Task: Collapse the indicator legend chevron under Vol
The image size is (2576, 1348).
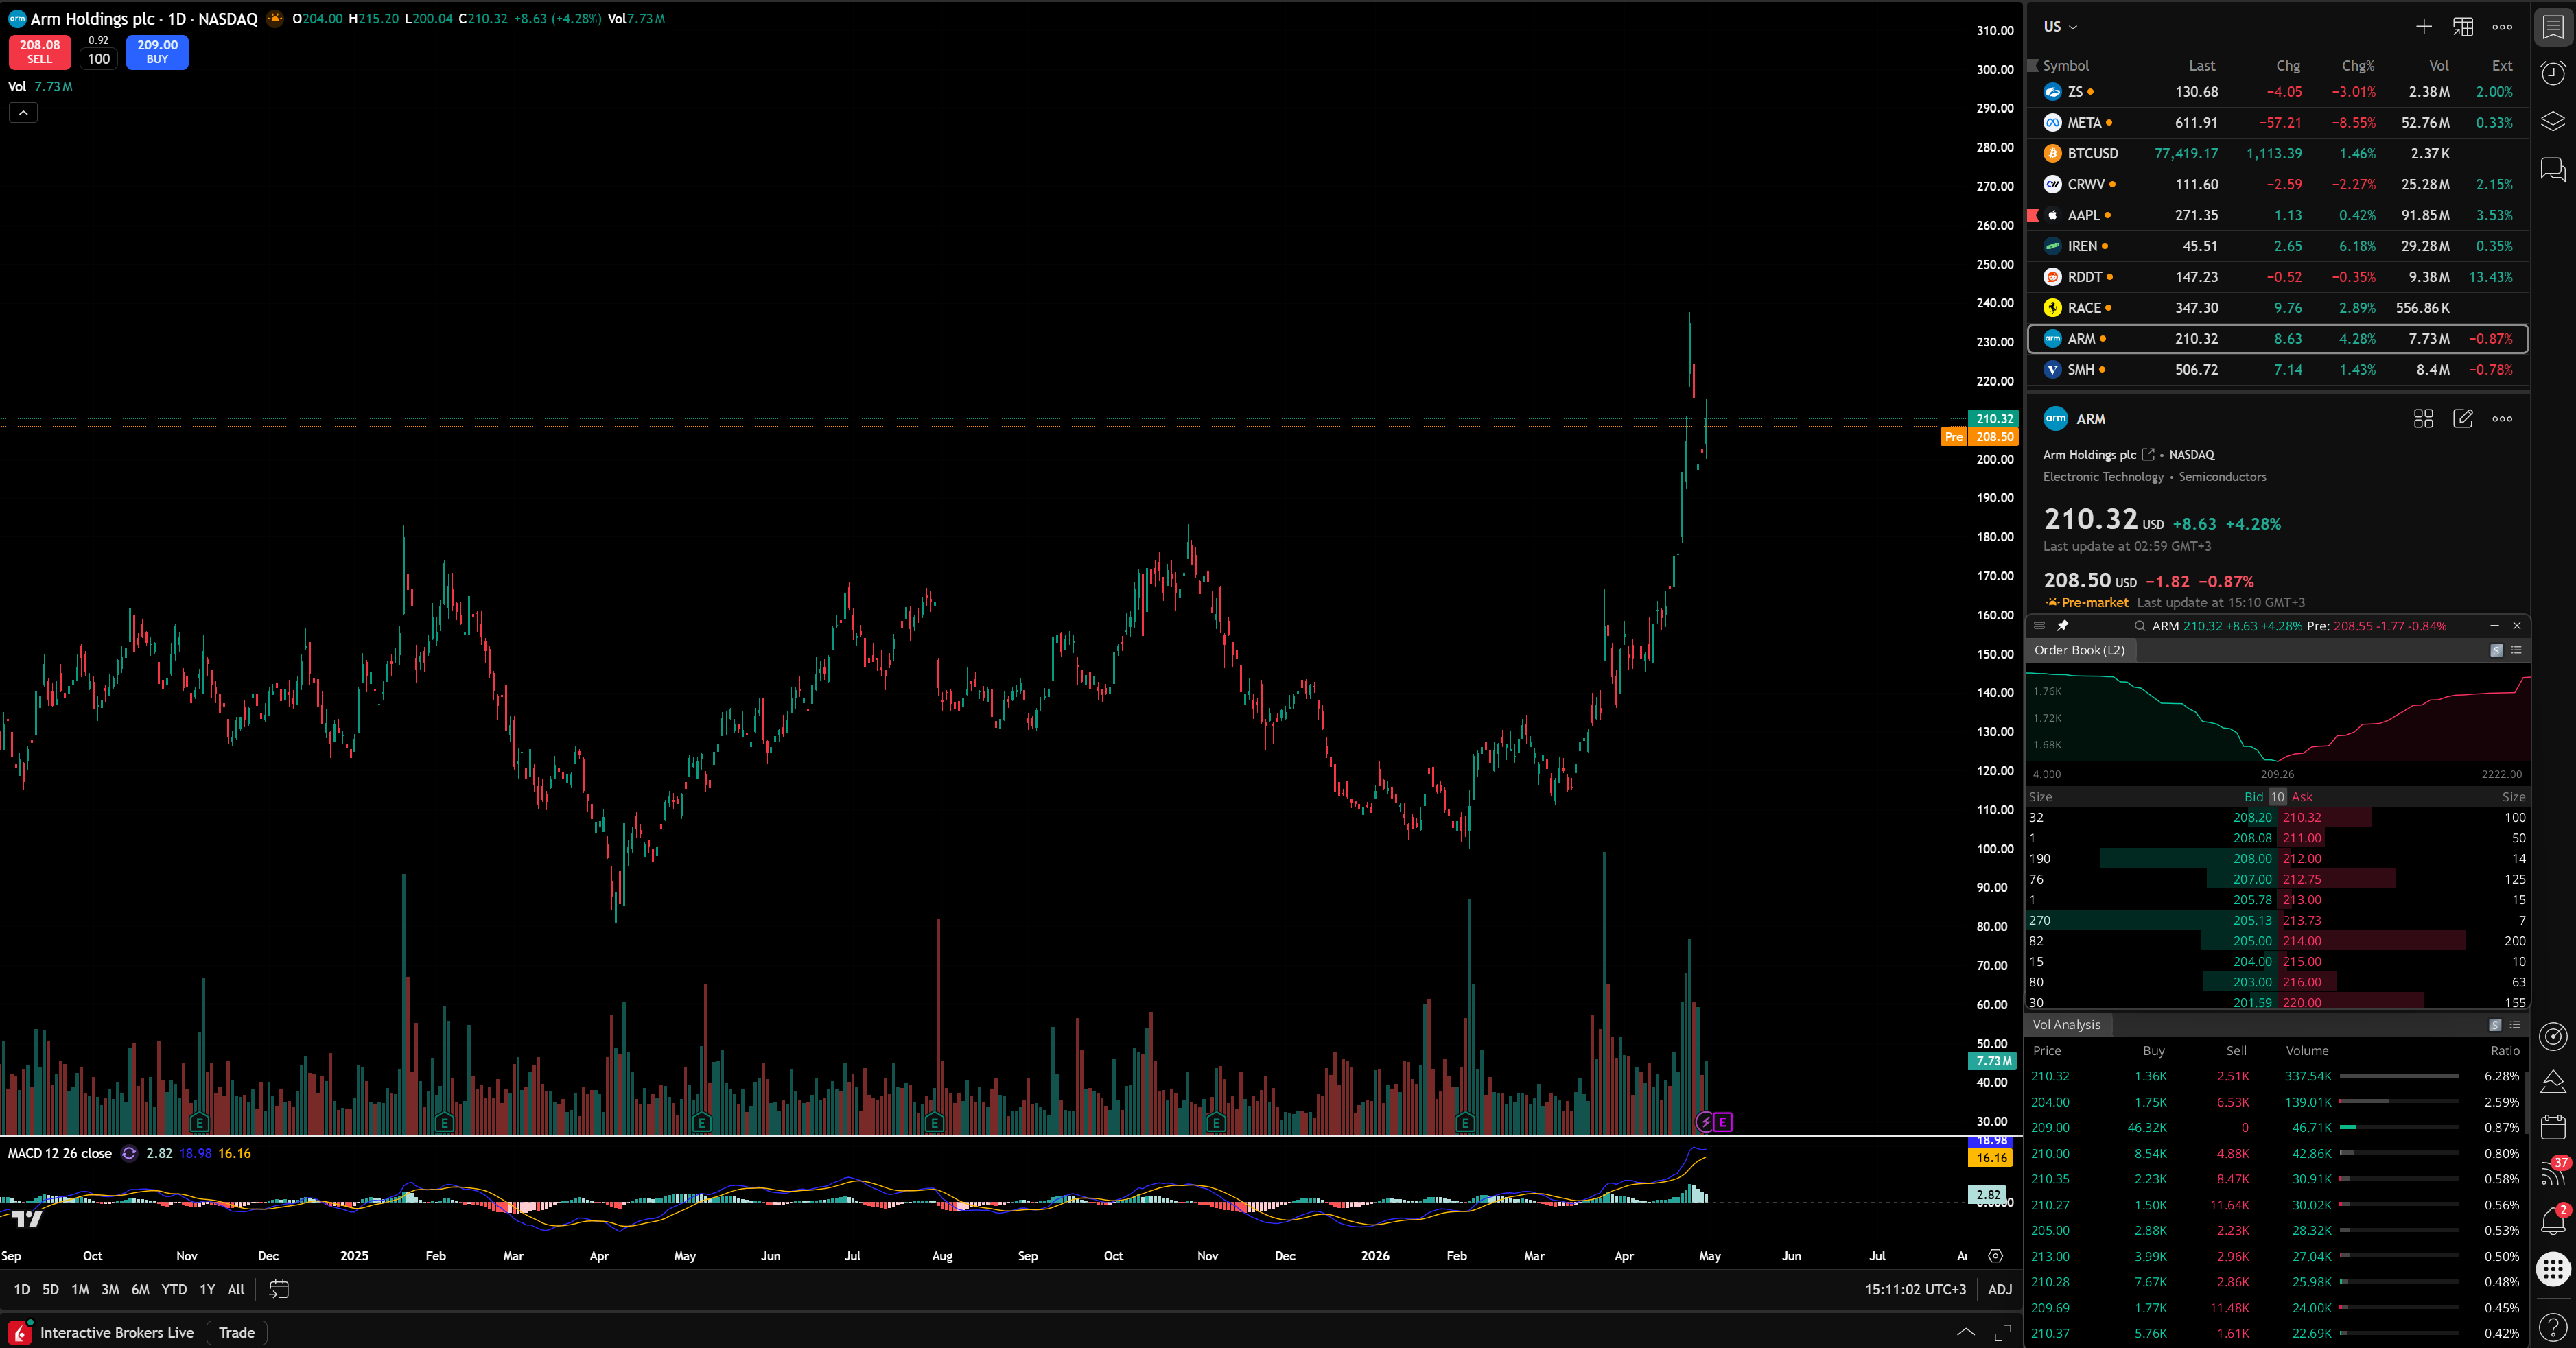Action: point(23,113)
